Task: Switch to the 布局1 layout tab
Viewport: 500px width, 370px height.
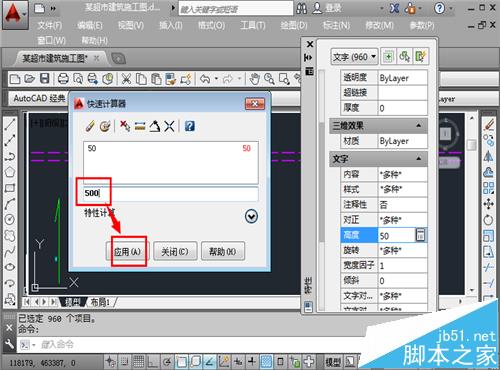Action: [100, 302]
